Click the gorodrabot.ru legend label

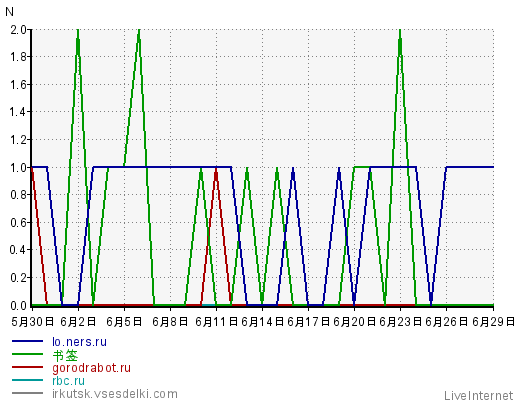(x=91, y=368)
